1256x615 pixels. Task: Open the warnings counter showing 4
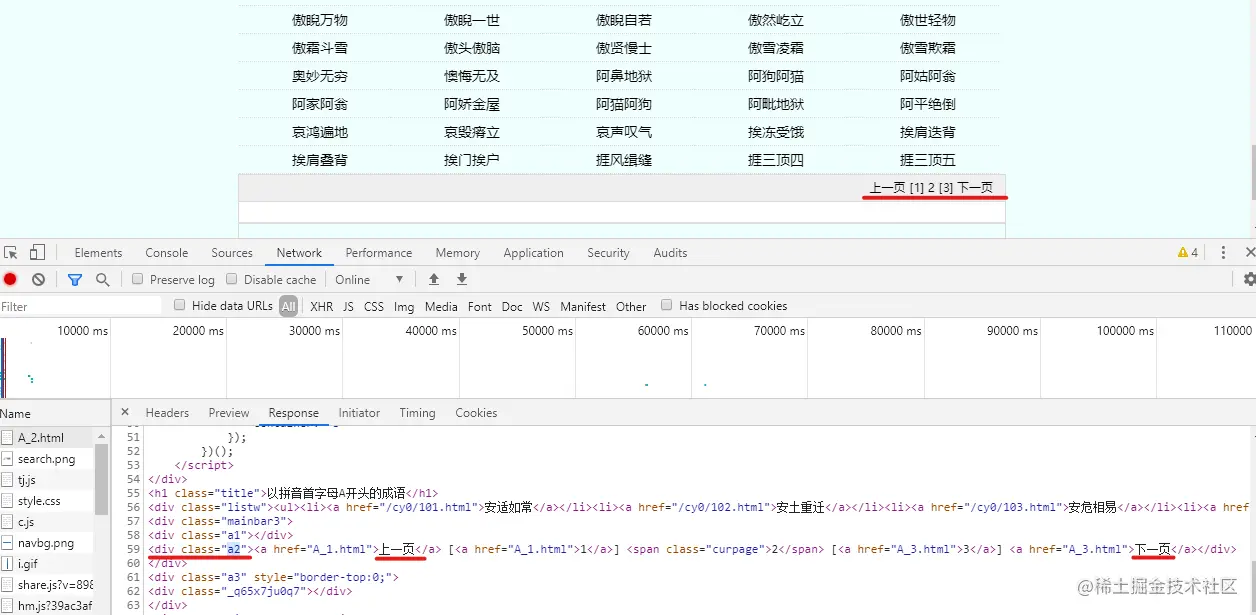click(1188, 253)
